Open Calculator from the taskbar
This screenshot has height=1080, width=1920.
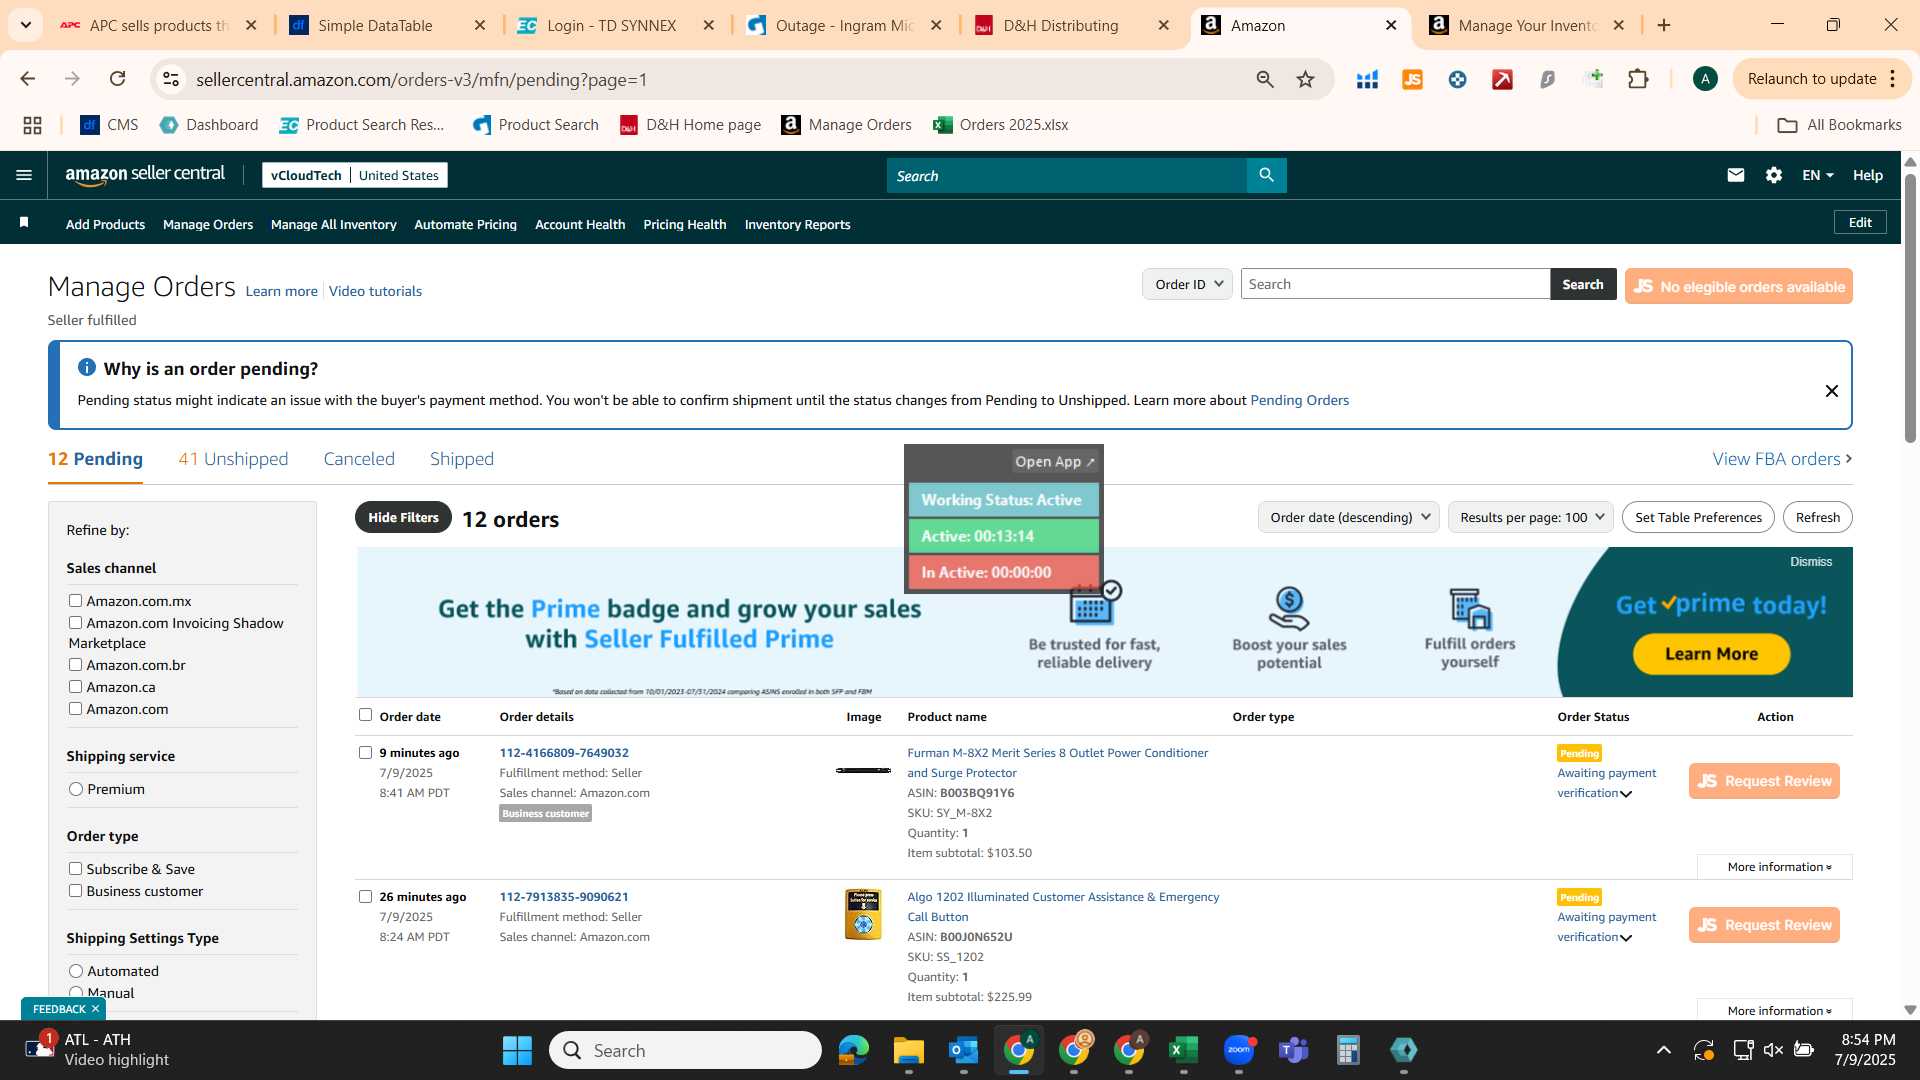(1348, 1050)
